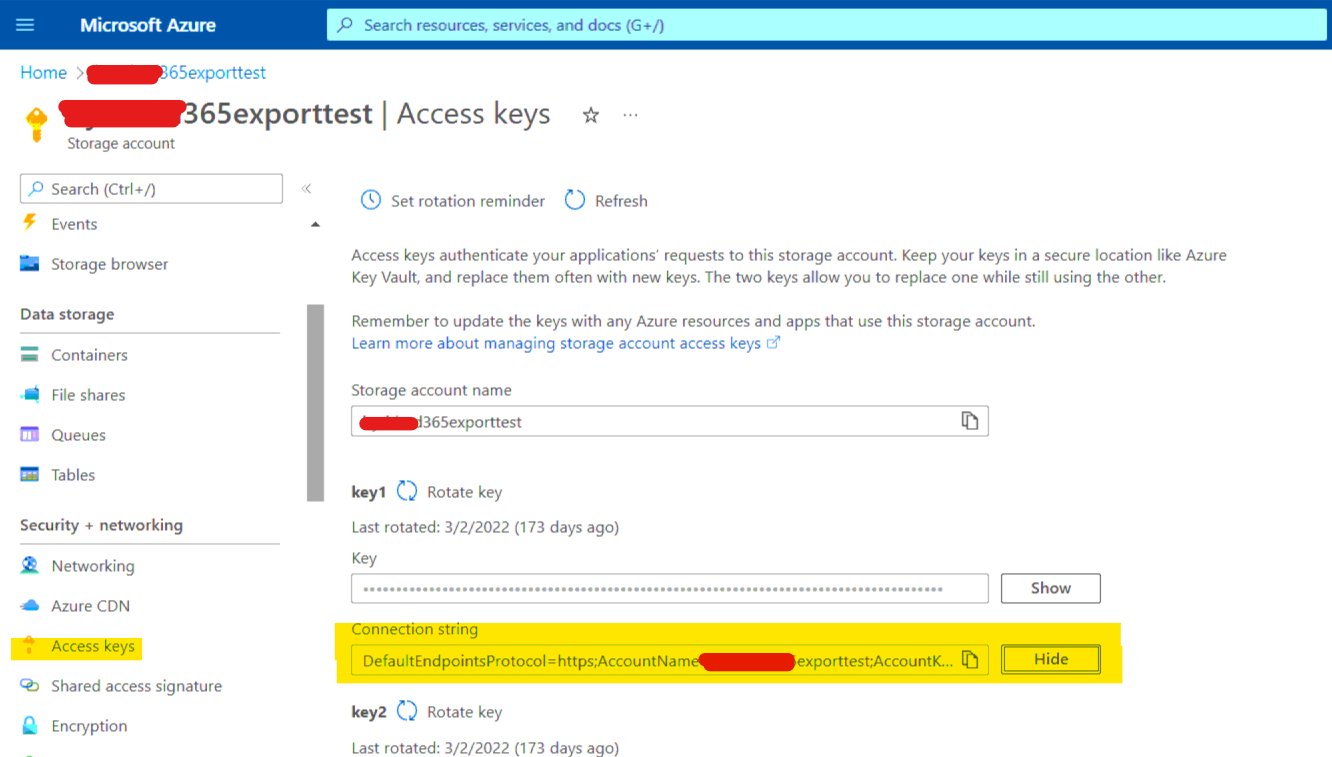1332x757 pixels.
Task: Click the Tables icon
Action: click(x=30, y=475)
